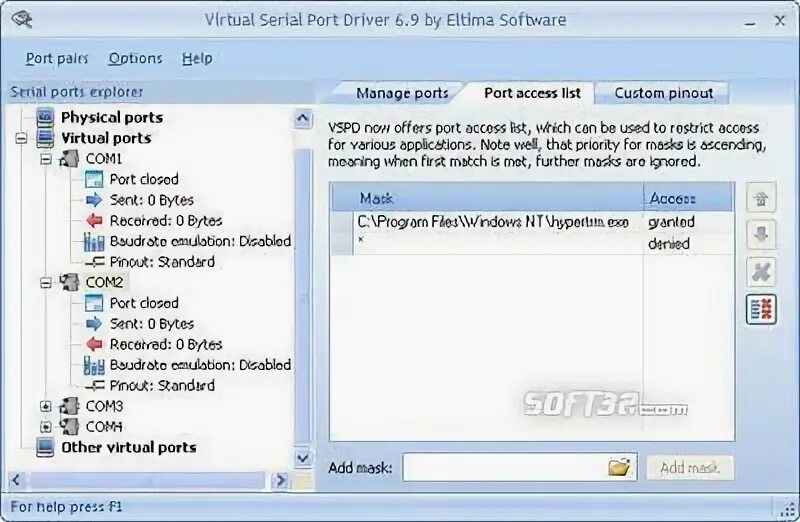Select the Port access list tab

click(x=532, y=93)
